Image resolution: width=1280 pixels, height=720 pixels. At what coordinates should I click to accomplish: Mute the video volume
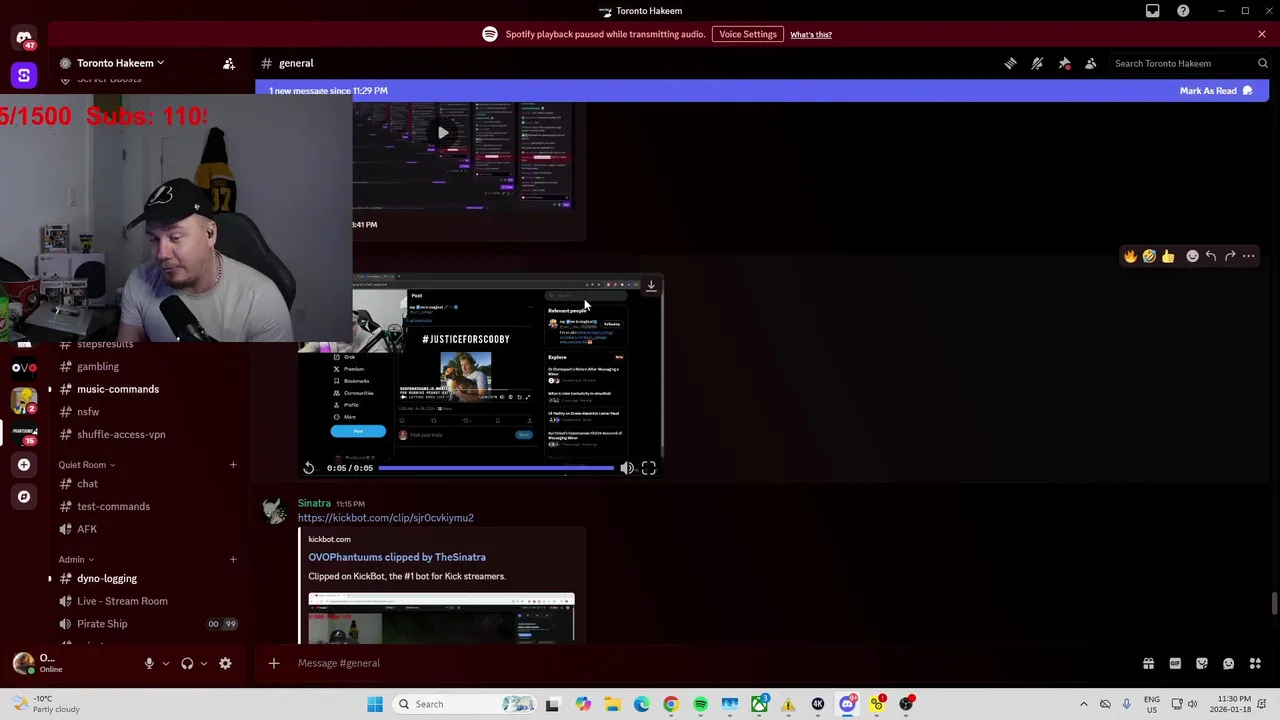(626, 468)
